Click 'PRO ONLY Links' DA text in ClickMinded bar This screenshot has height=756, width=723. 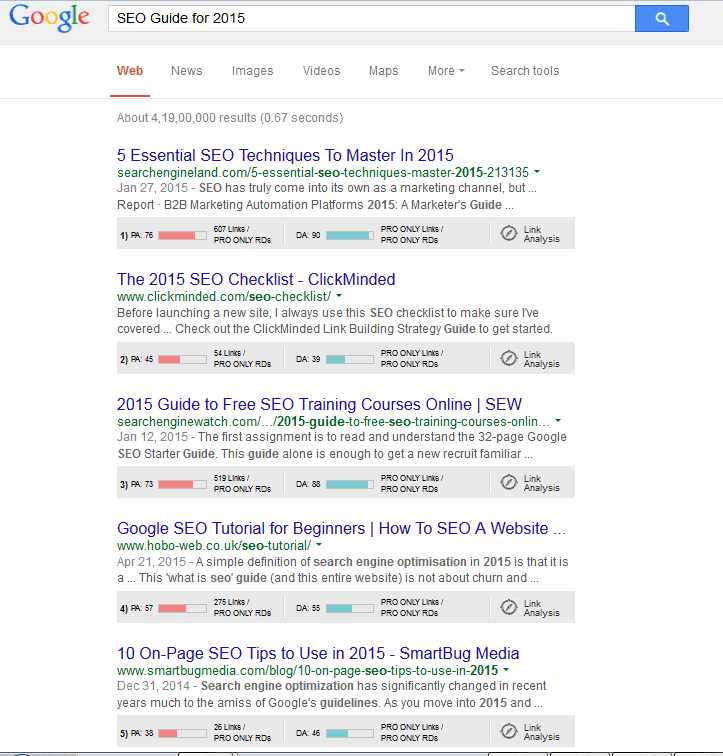pos(411,353)
